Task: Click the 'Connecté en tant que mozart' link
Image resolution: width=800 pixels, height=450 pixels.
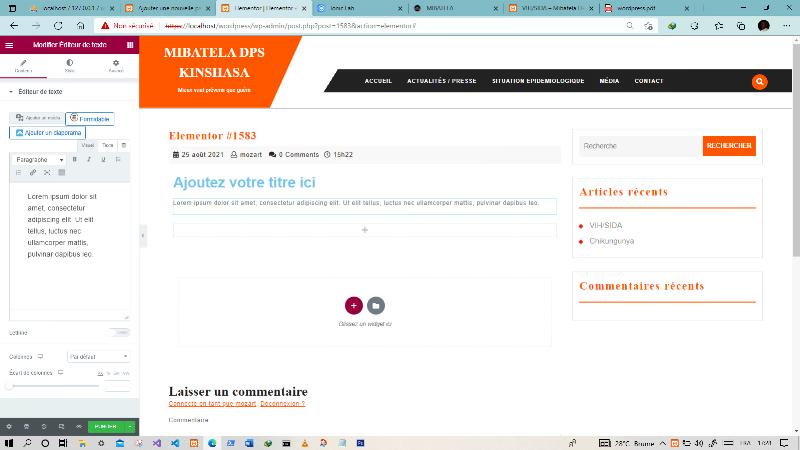Action: [x=212, y=404]
